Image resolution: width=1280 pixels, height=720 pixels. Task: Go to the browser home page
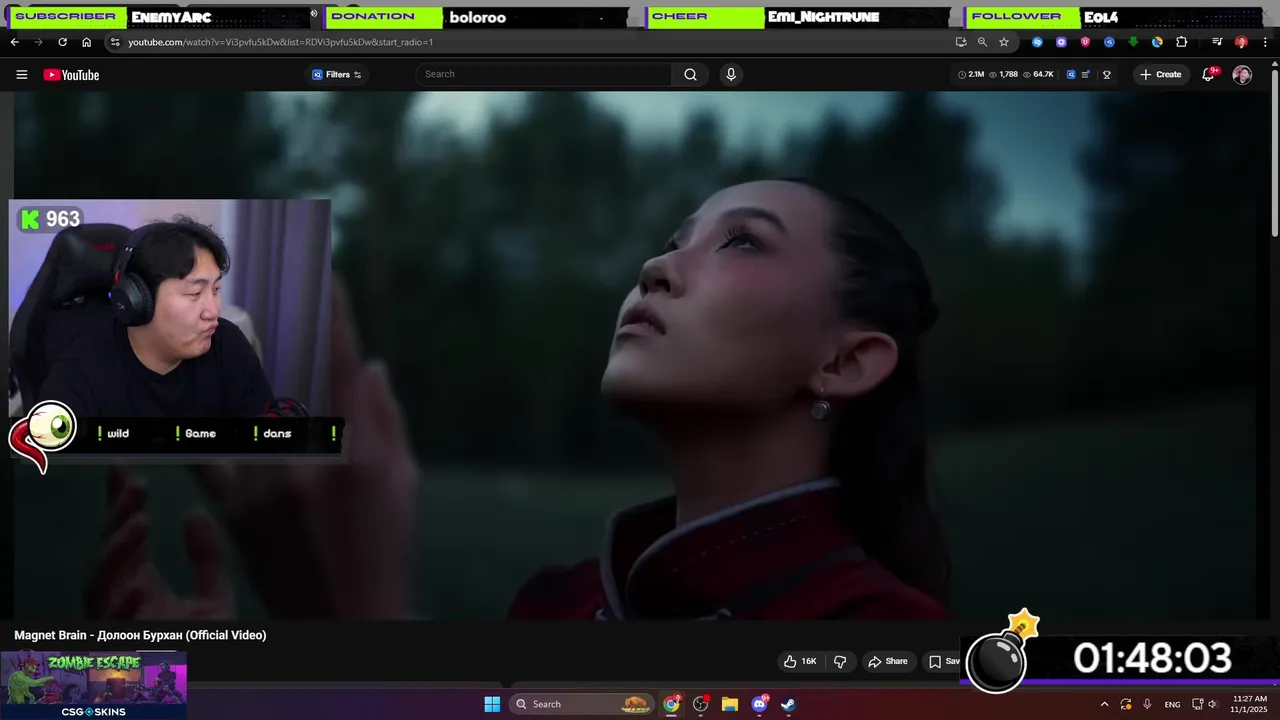(87, 42)
